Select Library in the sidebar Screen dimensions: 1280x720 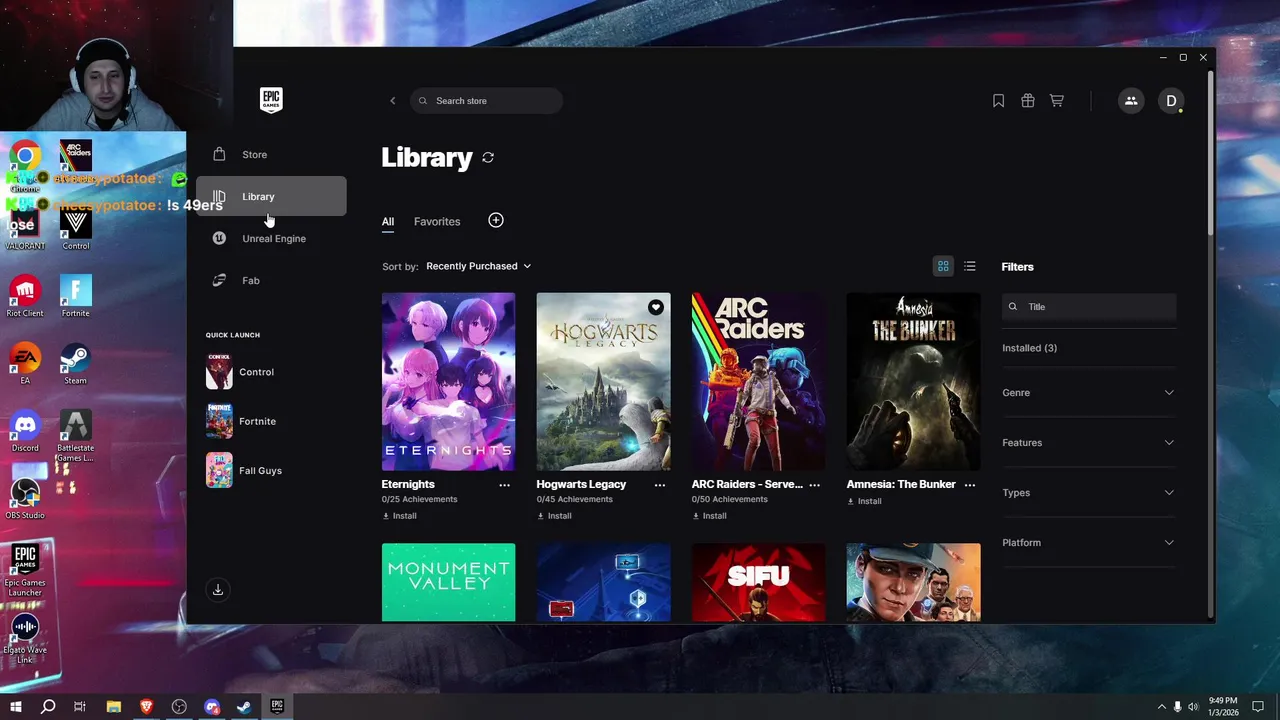[271, 196]
